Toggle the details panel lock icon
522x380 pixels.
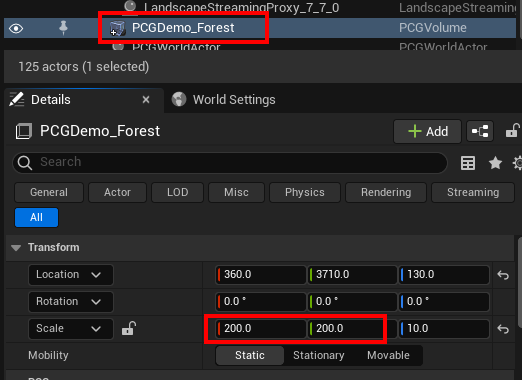[x=512, y=131]
